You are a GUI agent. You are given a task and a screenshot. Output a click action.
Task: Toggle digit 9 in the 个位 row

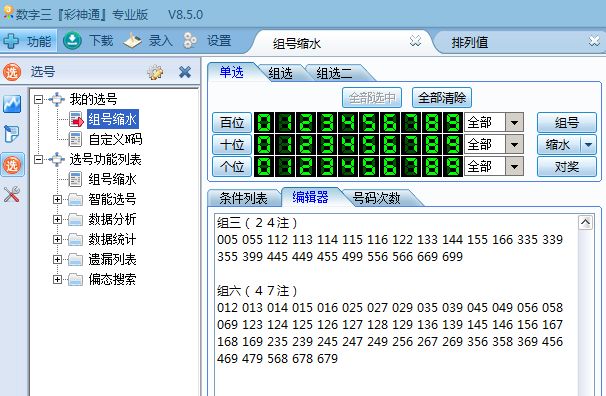(x=453, y=167)
